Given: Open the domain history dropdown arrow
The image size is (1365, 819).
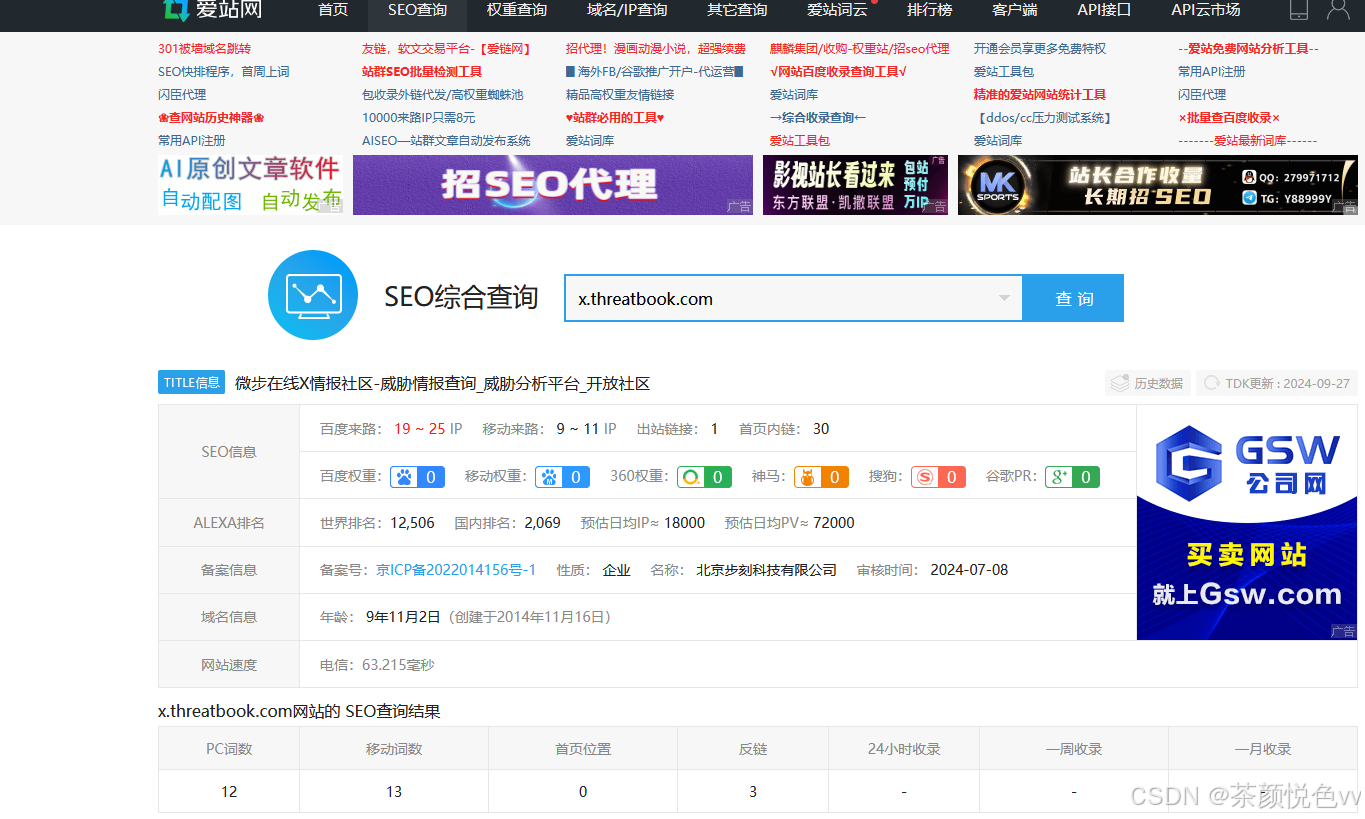Looking at the screenshot, I should [x=1004, y=298].
